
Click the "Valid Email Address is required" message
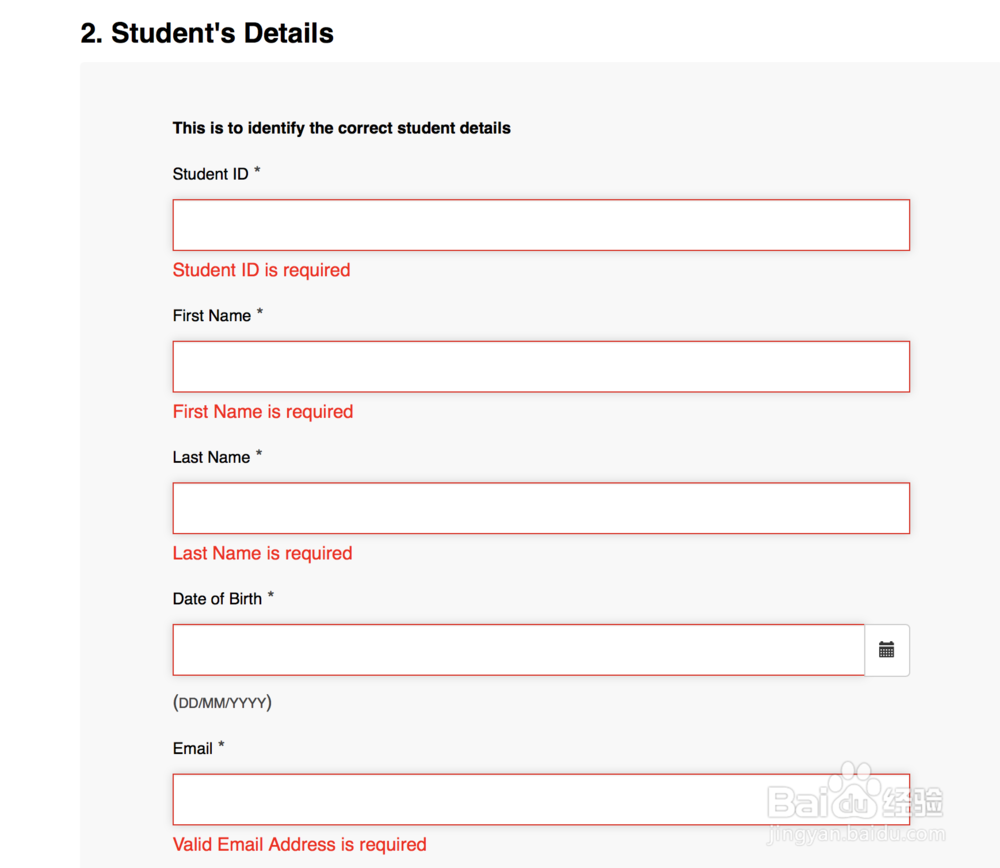point(299,845)
